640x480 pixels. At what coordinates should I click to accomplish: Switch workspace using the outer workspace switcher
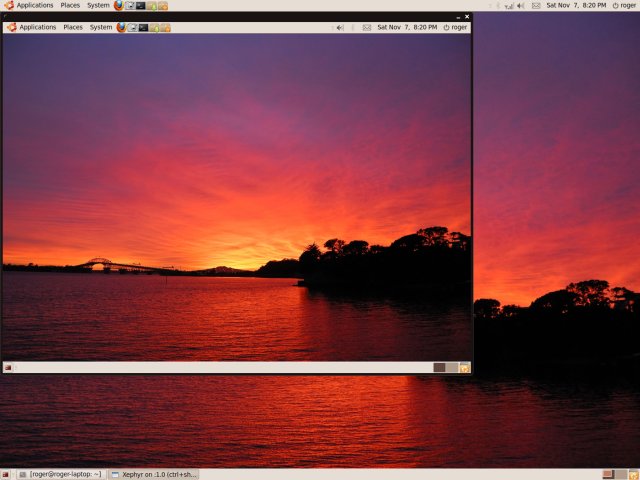611,474
